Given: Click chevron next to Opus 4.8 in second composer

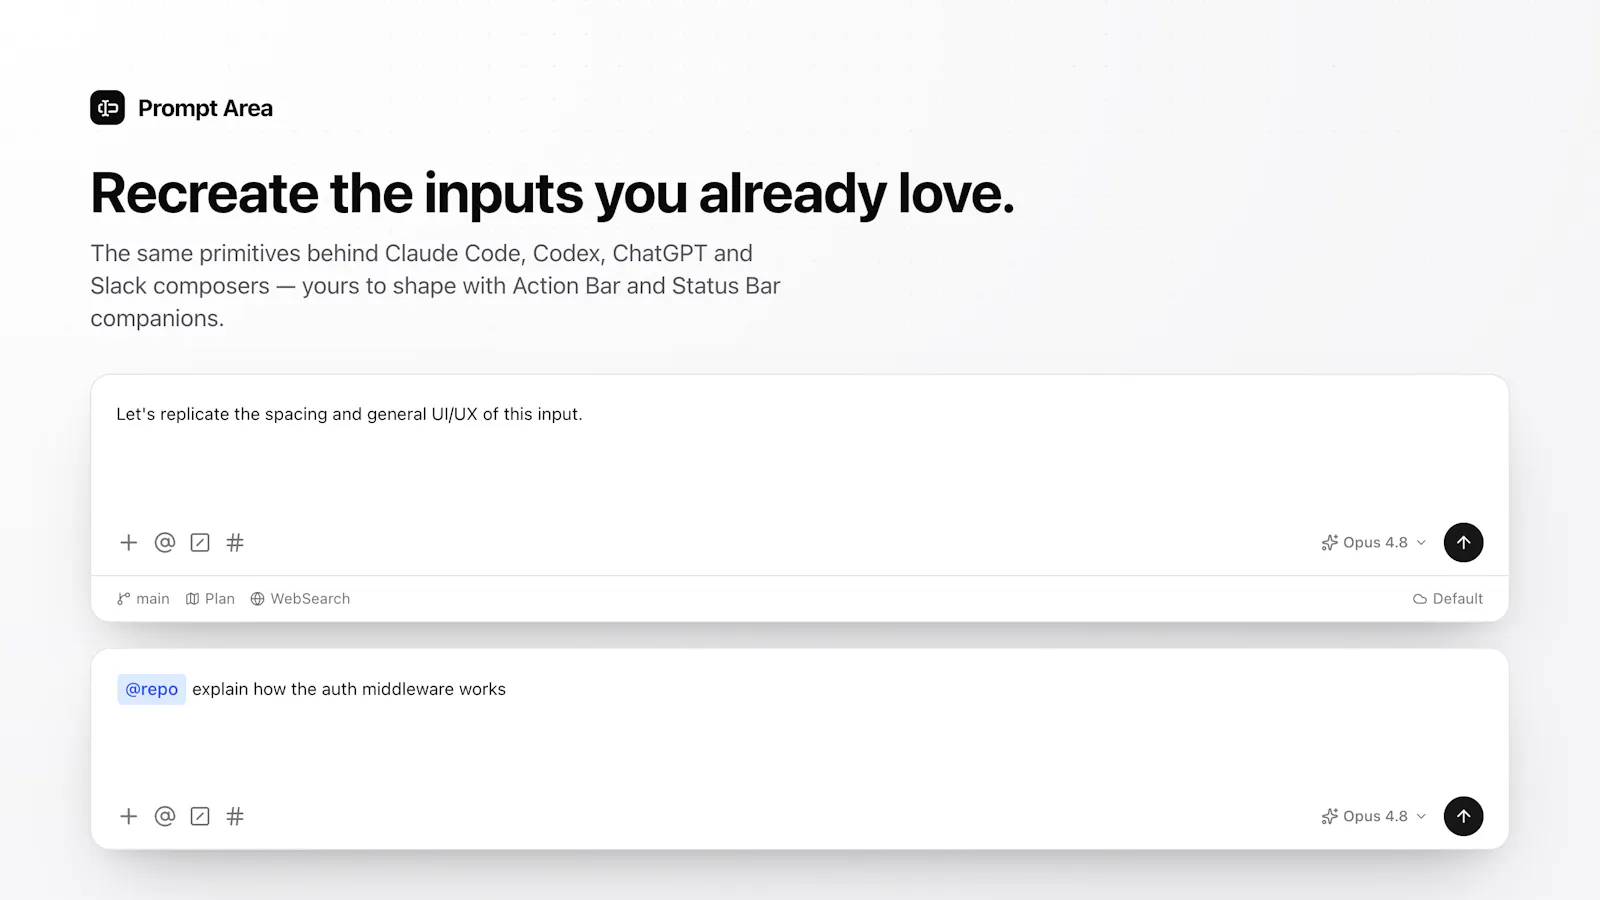Looking at the screenshot, I should pyautogui.click(x=1421, y=816).
